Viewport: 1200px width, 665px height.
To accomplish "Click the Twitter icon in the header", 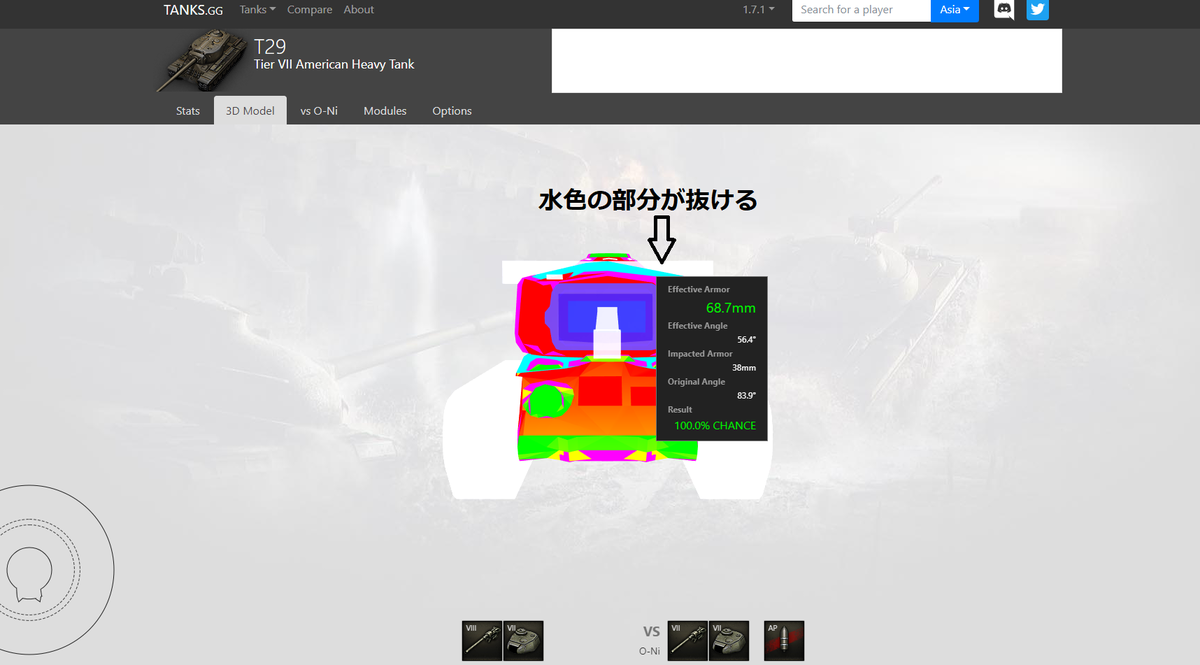I will click(1037, 10).
